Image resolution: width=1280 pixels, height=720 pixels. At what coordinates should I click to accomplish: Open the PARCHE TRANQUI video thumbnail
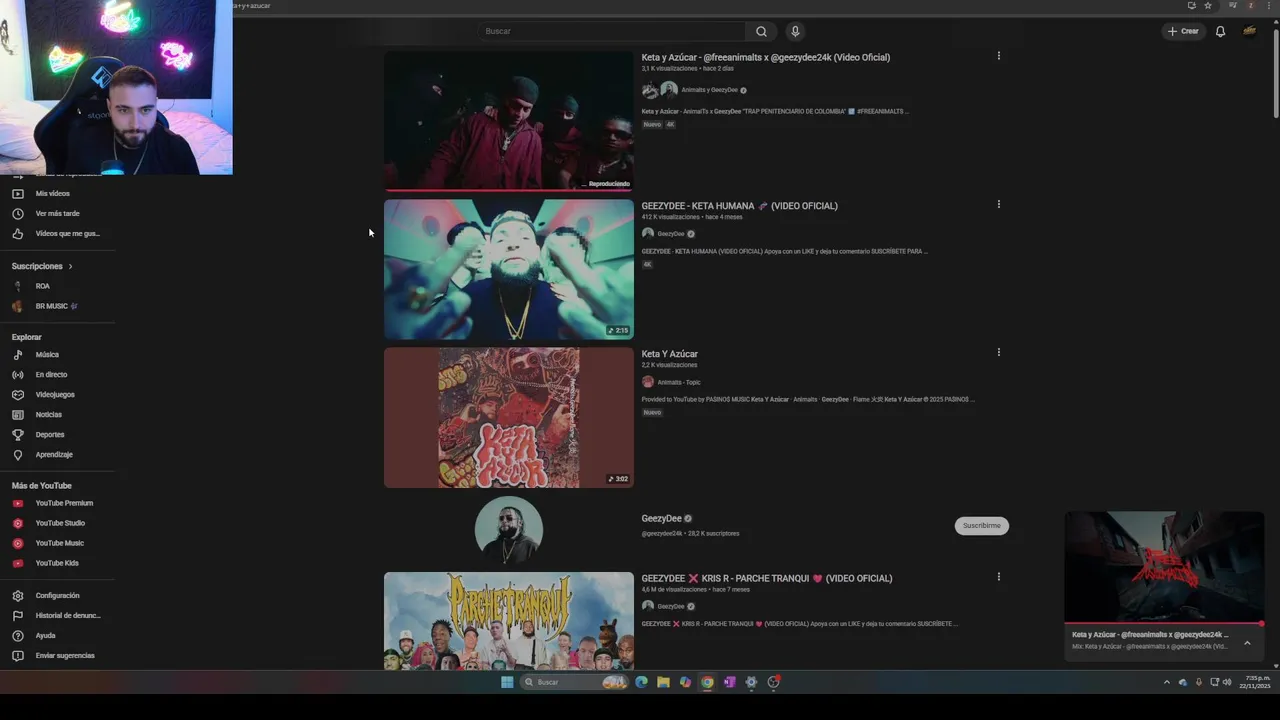(x=509, y=621)
